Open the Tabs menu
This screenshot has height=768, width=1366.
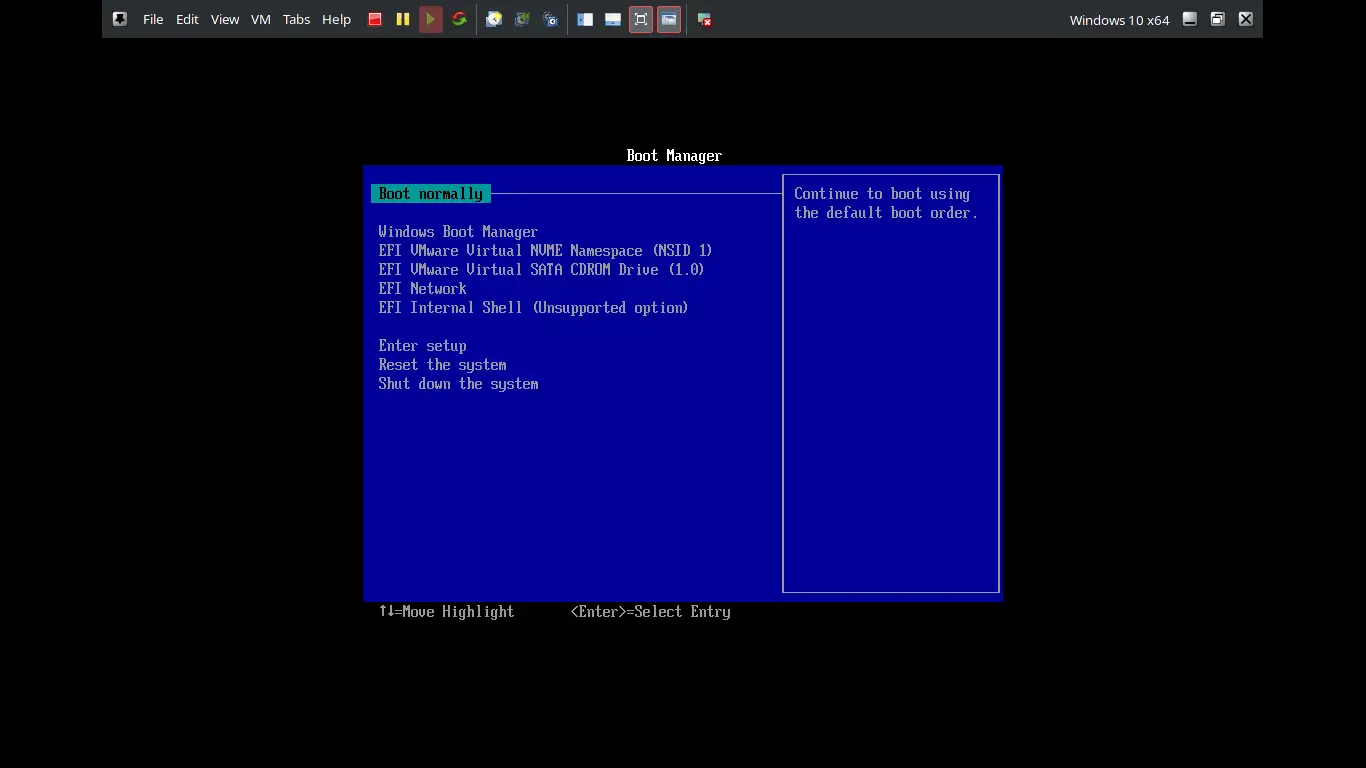point(296,19)
